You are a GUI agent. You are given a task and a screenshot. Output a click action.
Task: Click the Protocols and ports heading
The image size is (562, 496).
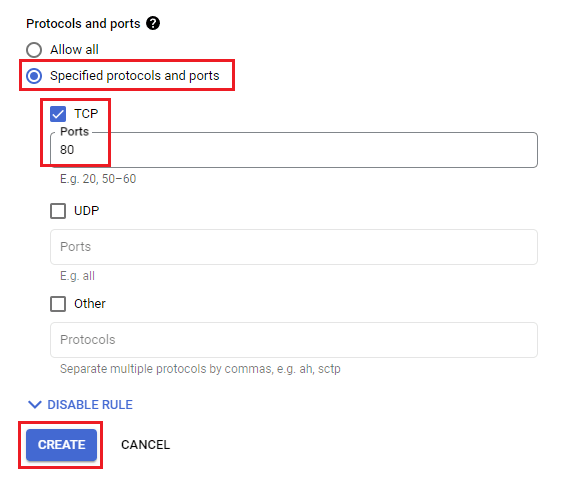point(83,24)
